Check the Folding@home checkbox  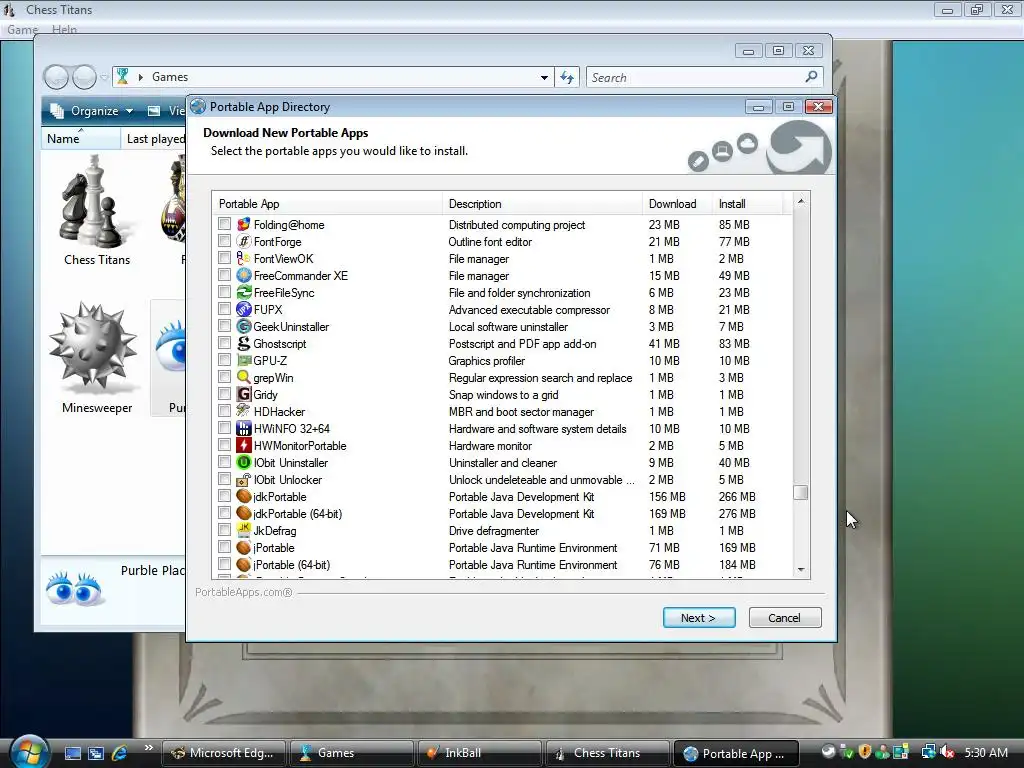pyautogui.click(x=225, y=224)
